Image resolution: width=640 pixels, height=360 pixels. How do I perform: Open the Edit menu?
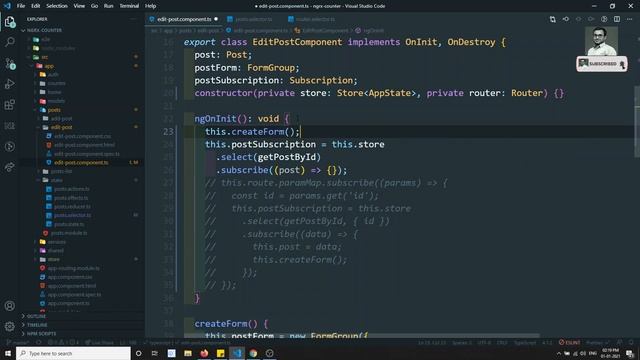pos(36,6)
